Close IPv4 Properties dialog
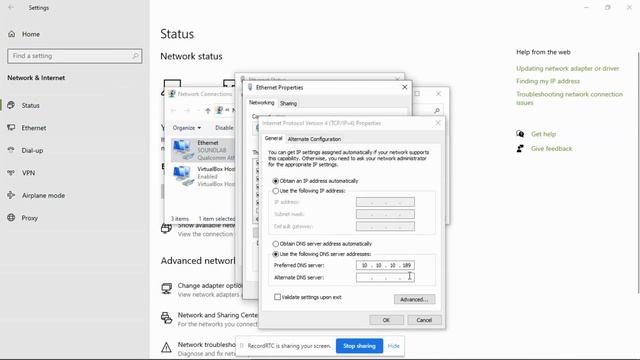The image size is (640, 360). click(438, 123)
